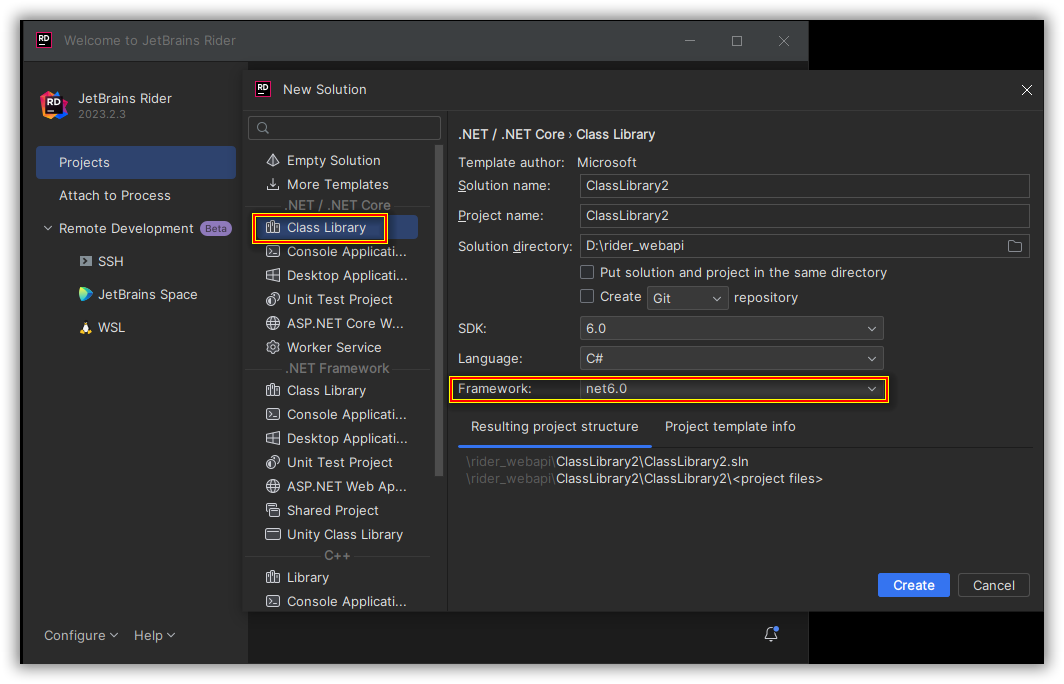The image size is (1064, 684).
Task: Select the .NET Framework Unit Test Project icon
Action: point(273,462)
